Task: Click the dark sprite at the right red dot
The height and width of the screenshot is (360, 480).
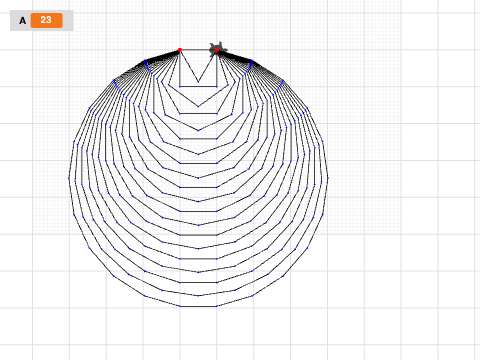Action: 218,50
